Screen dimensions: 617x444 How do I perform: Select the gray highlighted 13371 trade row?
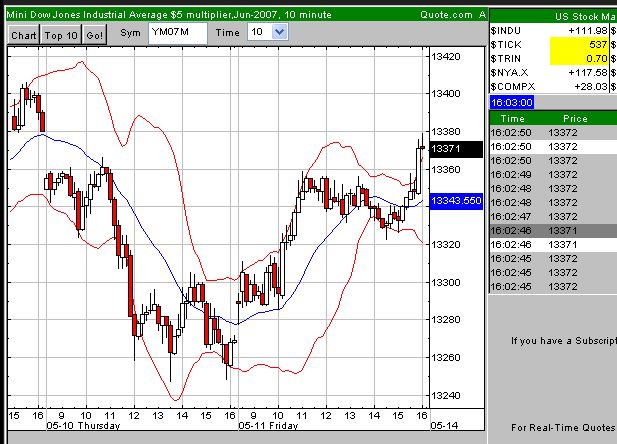pos(551,229)
